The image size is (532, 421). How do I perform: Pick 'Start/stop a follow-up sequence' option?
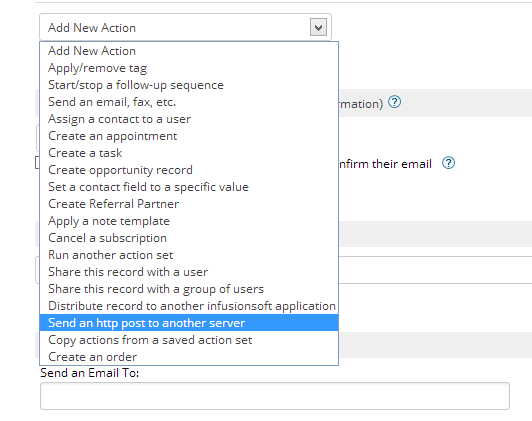point(189,85)
